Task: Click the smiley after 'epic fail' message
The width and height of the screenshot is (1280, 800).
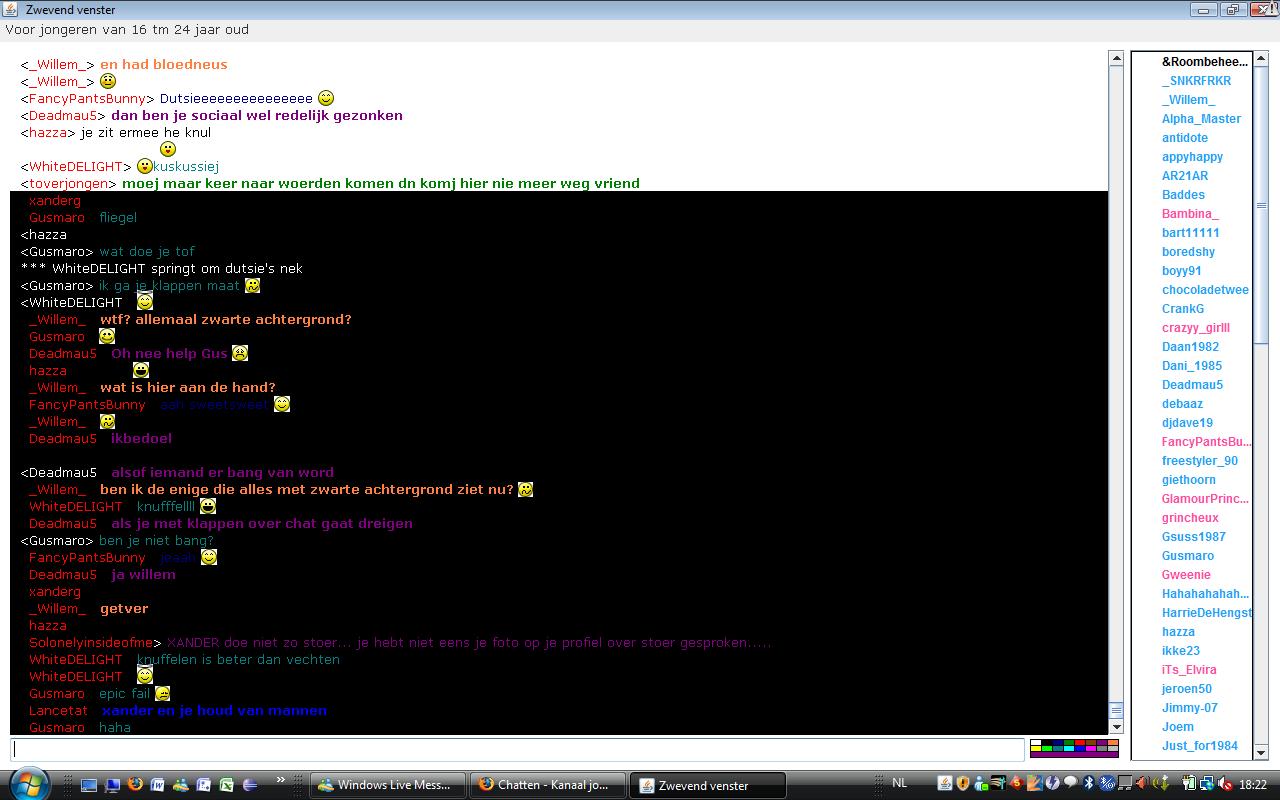Action: (x=162, y=693)
